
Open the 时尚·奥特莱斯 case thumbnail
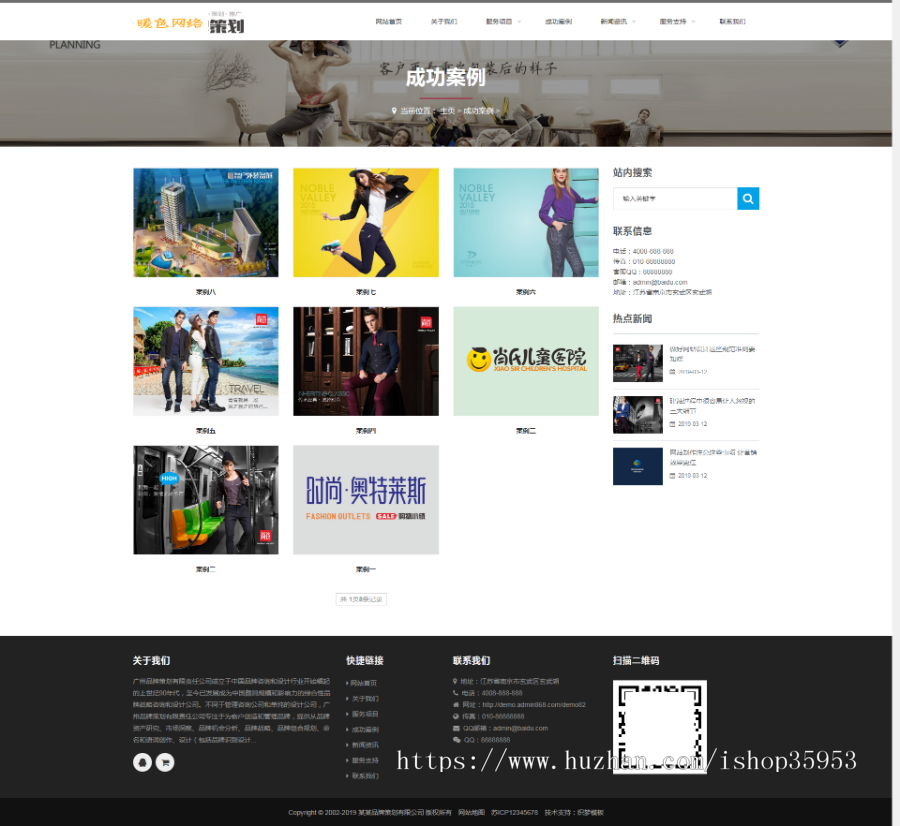click(x=365, y=500)
